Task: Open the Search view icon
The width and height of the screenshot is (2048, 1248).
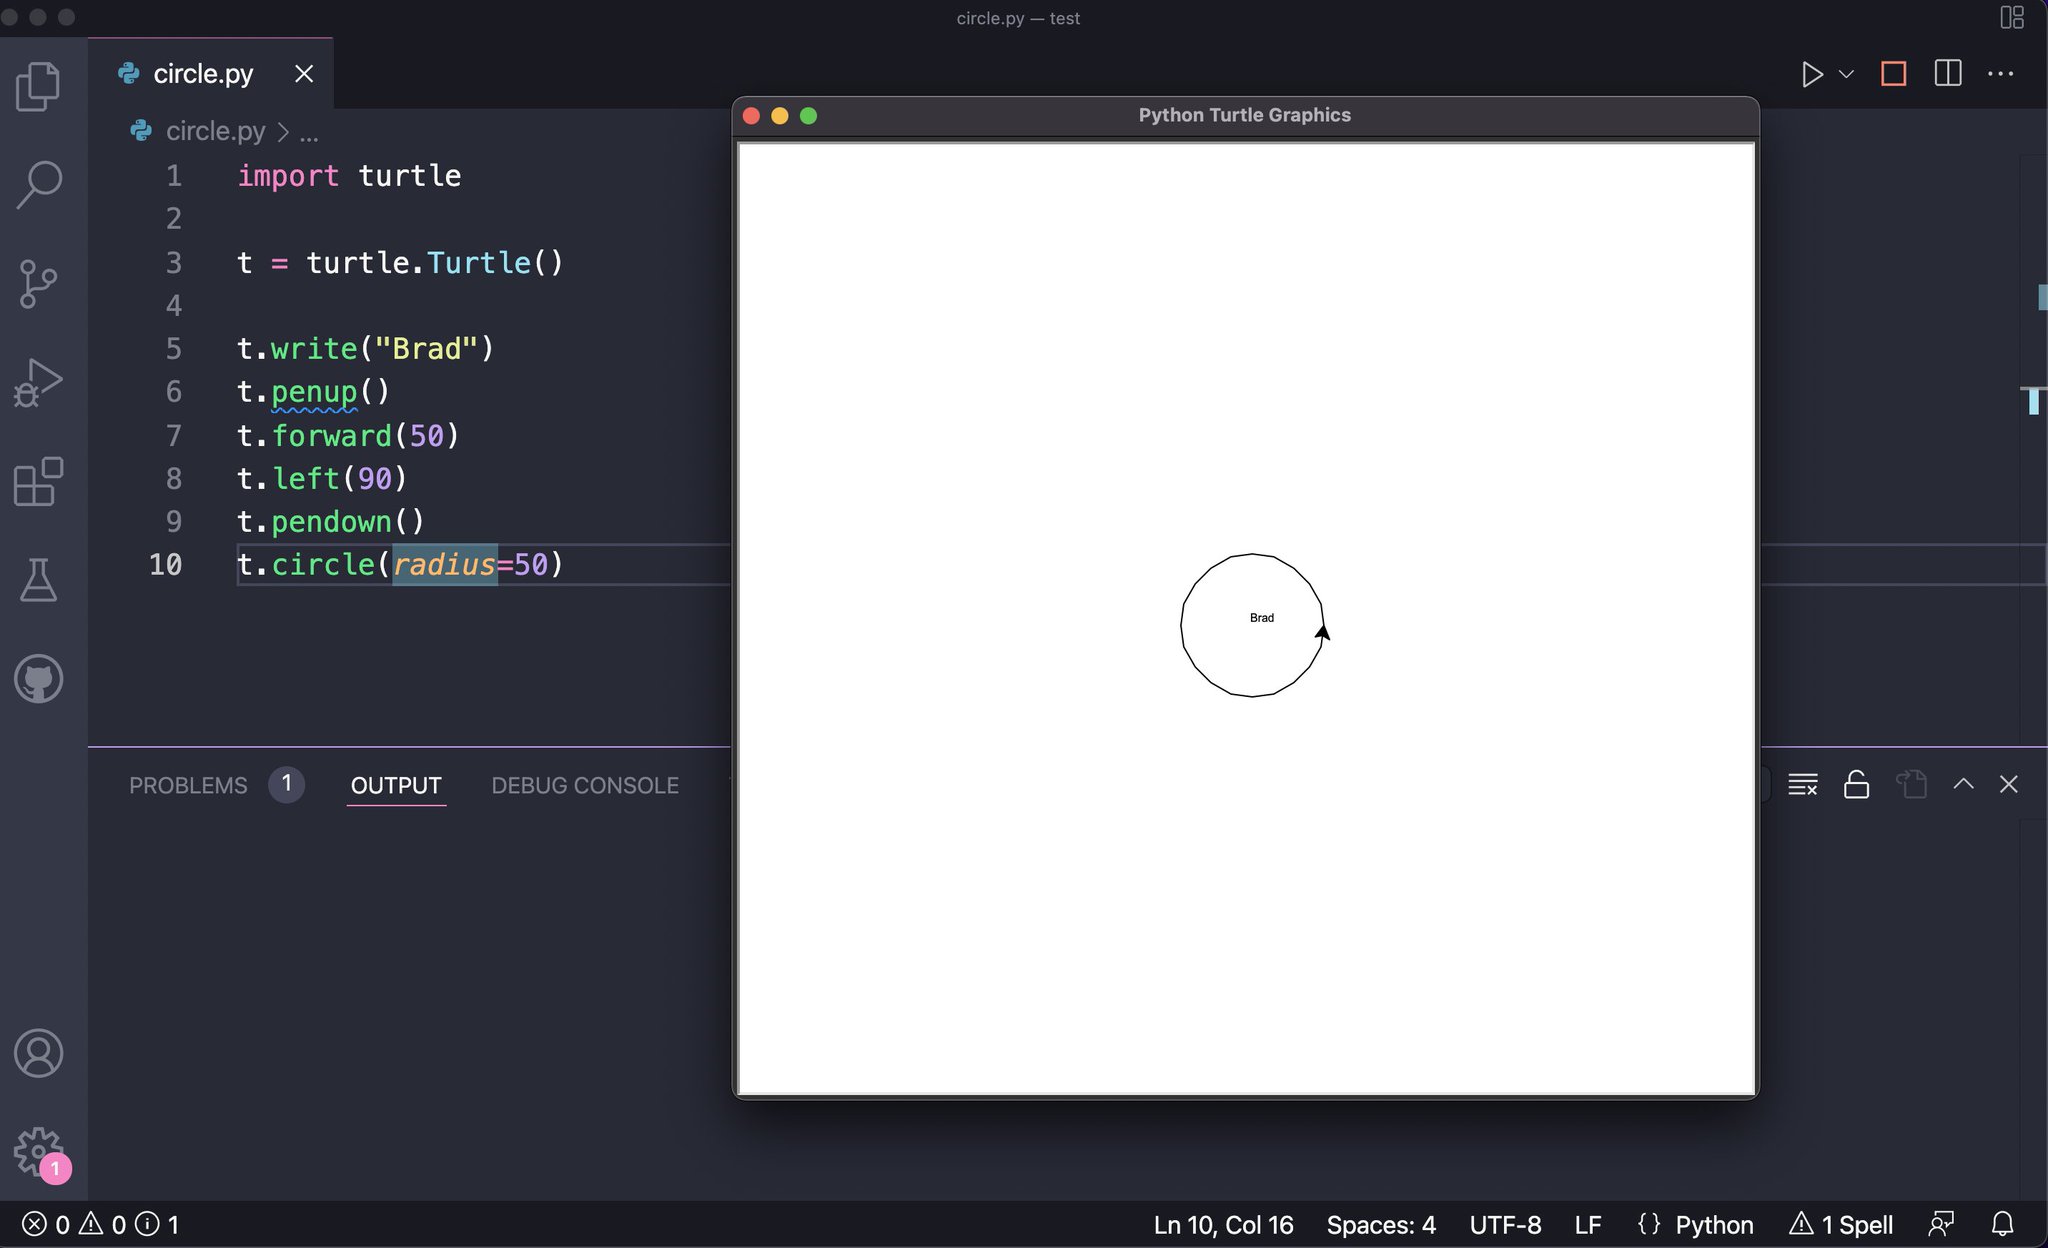Action: tap(39, 185)
